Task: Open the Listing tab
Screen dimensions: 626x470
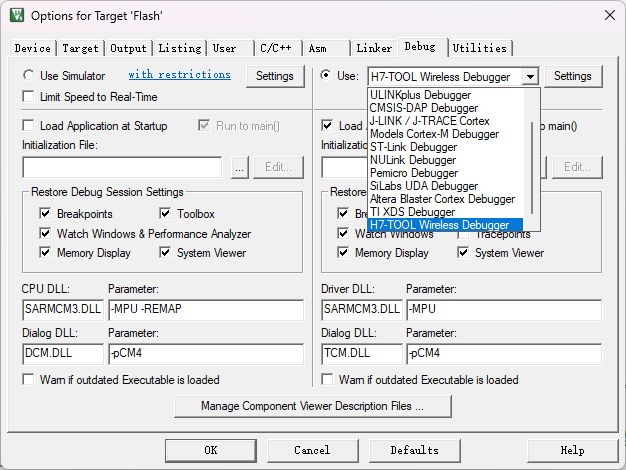Action: click(180, 48)
